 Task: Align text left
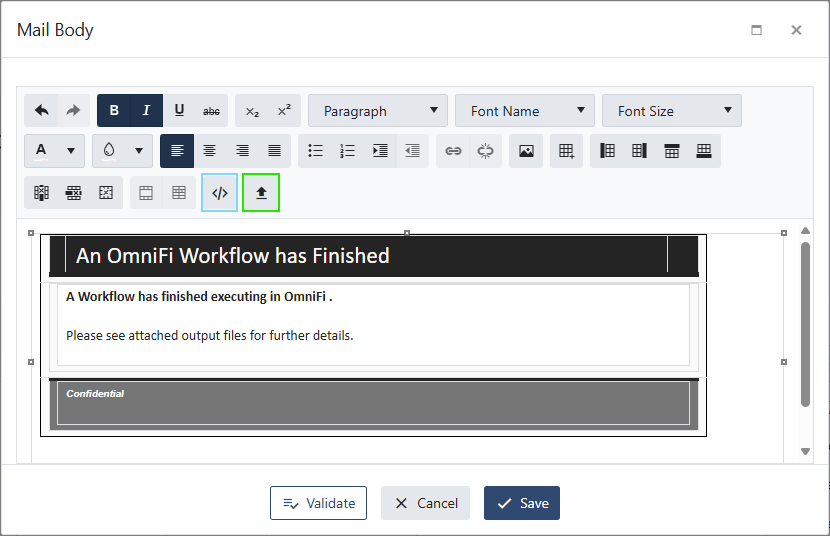click(x=177, y=151)
